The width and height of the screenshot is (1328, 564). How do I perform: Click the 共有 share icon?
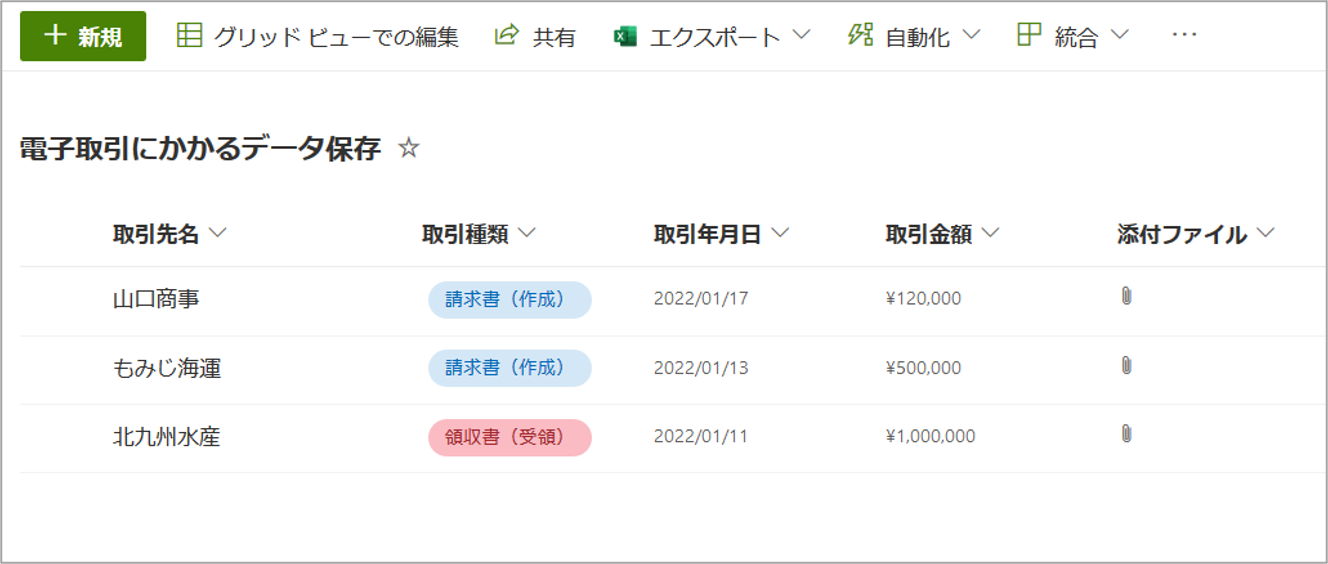coord(507,36)
